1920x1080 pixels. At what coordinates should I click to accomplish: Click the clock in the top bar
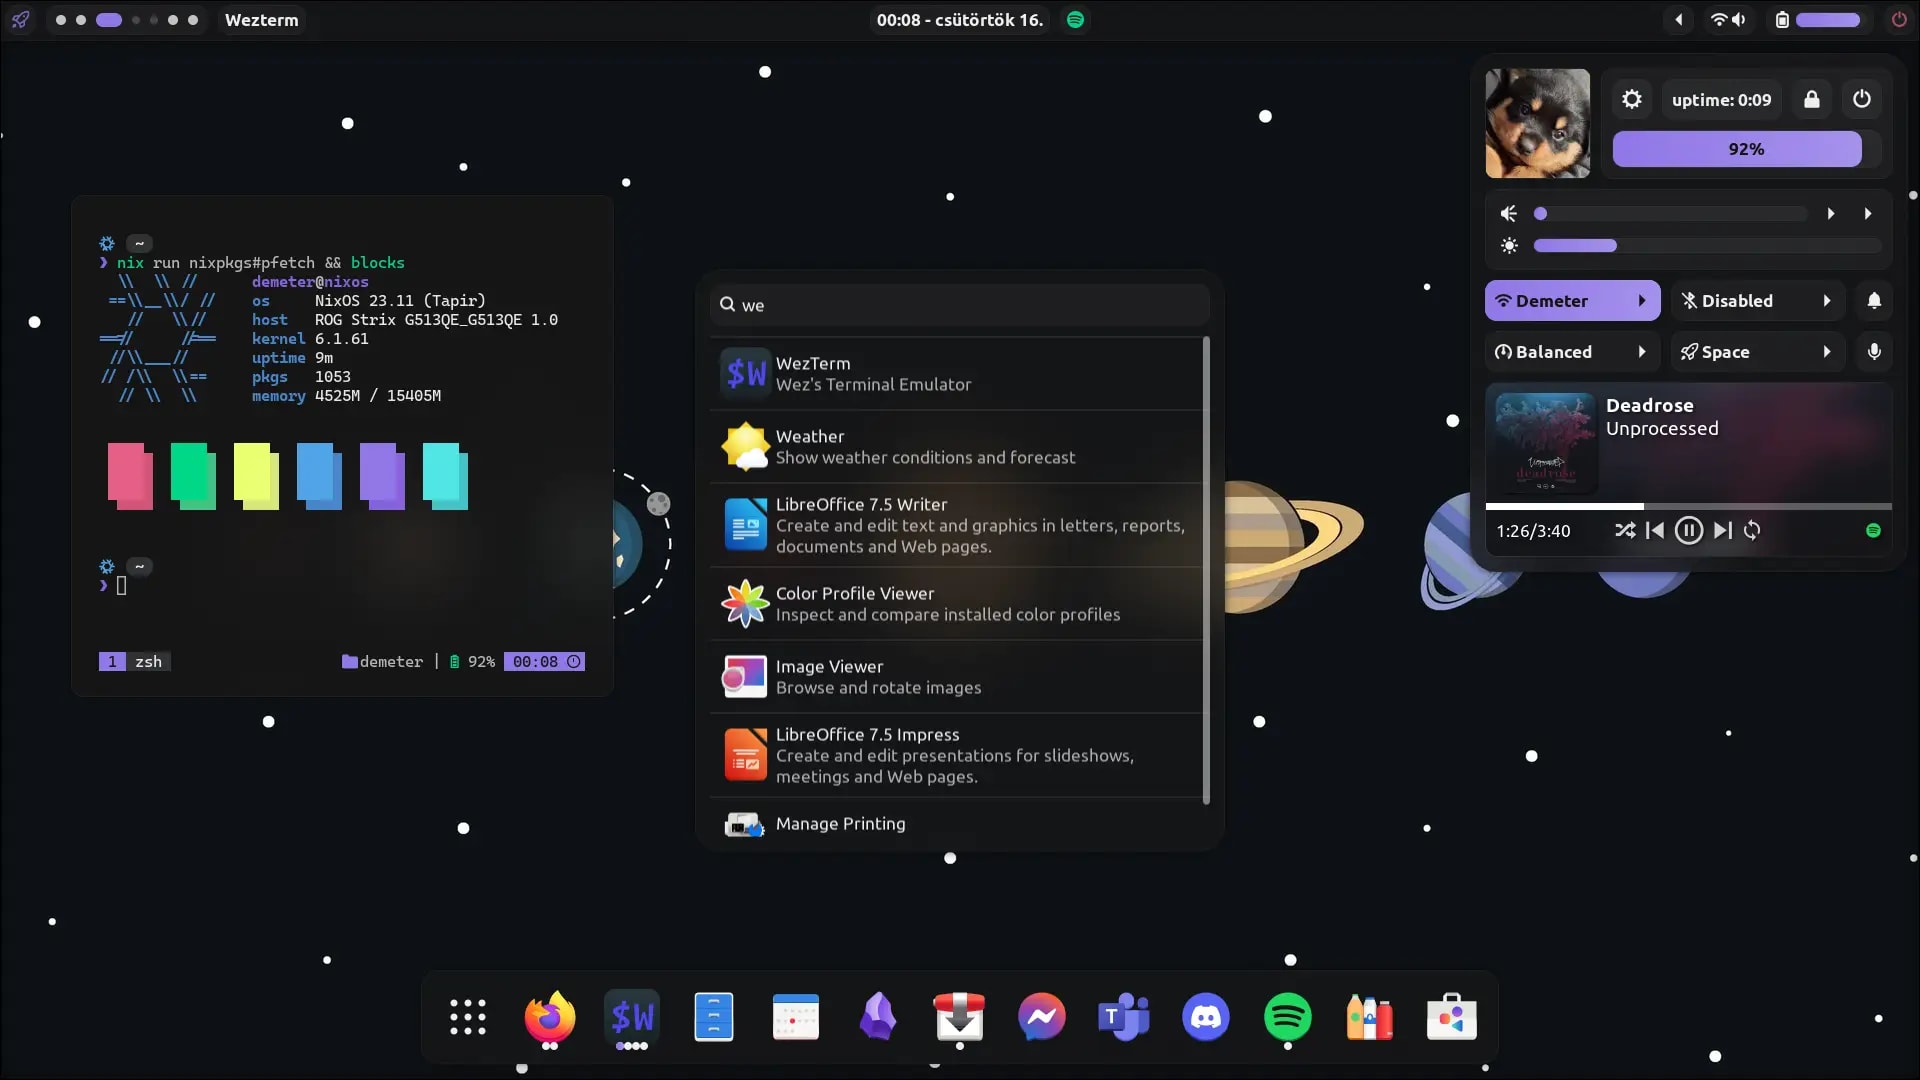(959, 19)
